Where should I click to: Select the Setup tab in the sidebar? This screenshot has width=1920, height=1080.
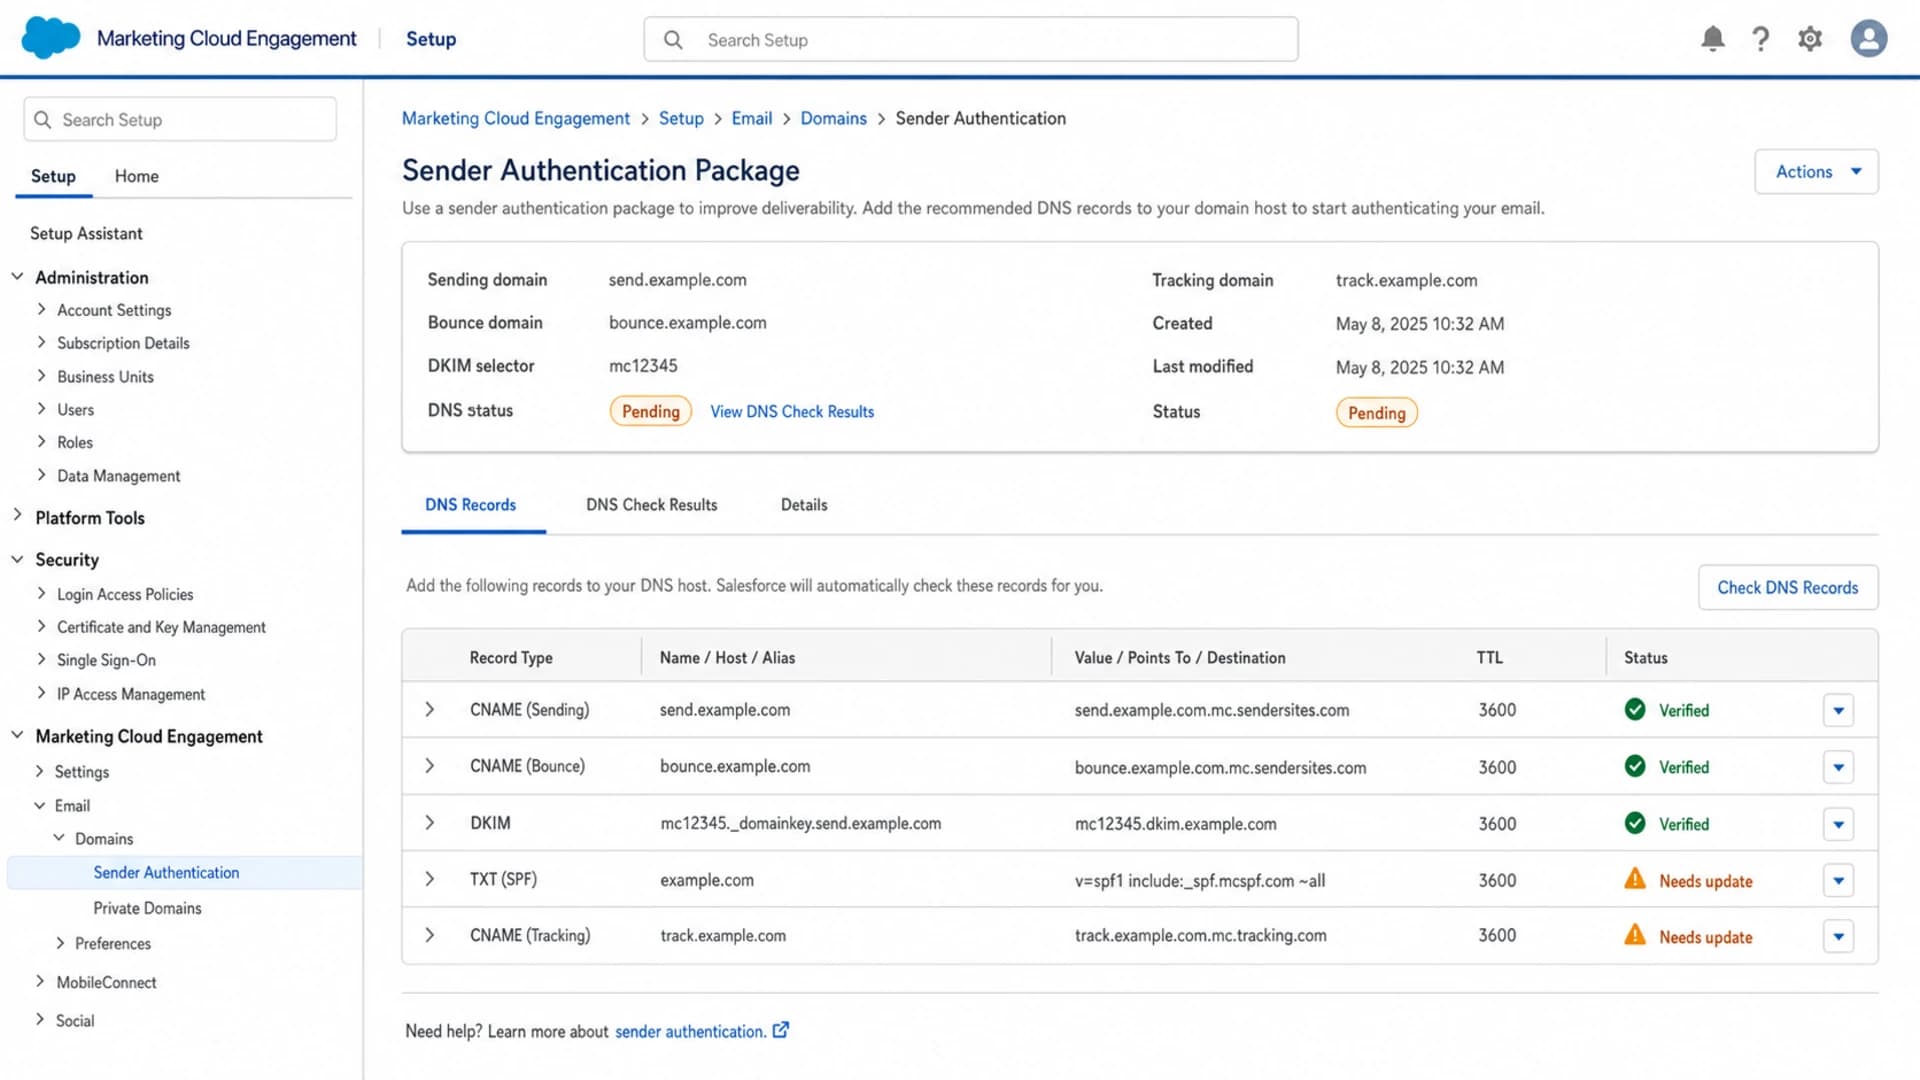(x=53, y=176)
